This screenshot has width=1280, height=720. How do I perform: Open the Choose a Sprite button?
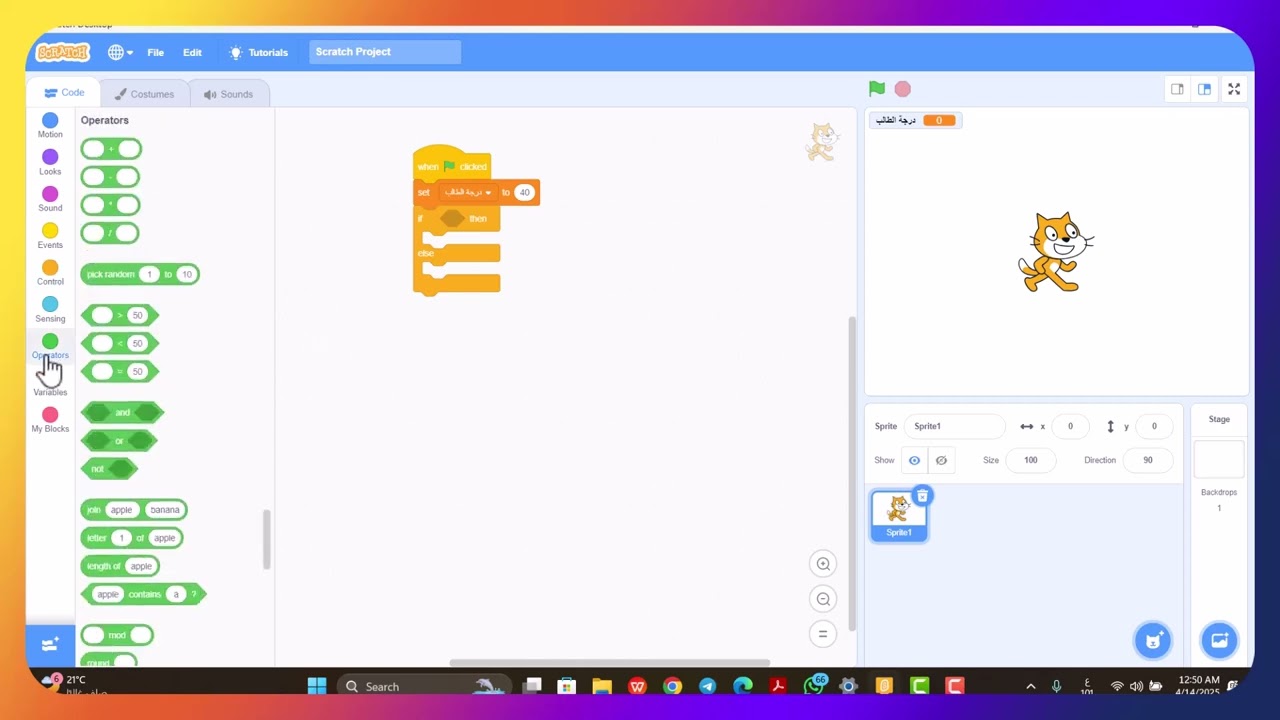pyautogui.click(x=1153, y=641)
